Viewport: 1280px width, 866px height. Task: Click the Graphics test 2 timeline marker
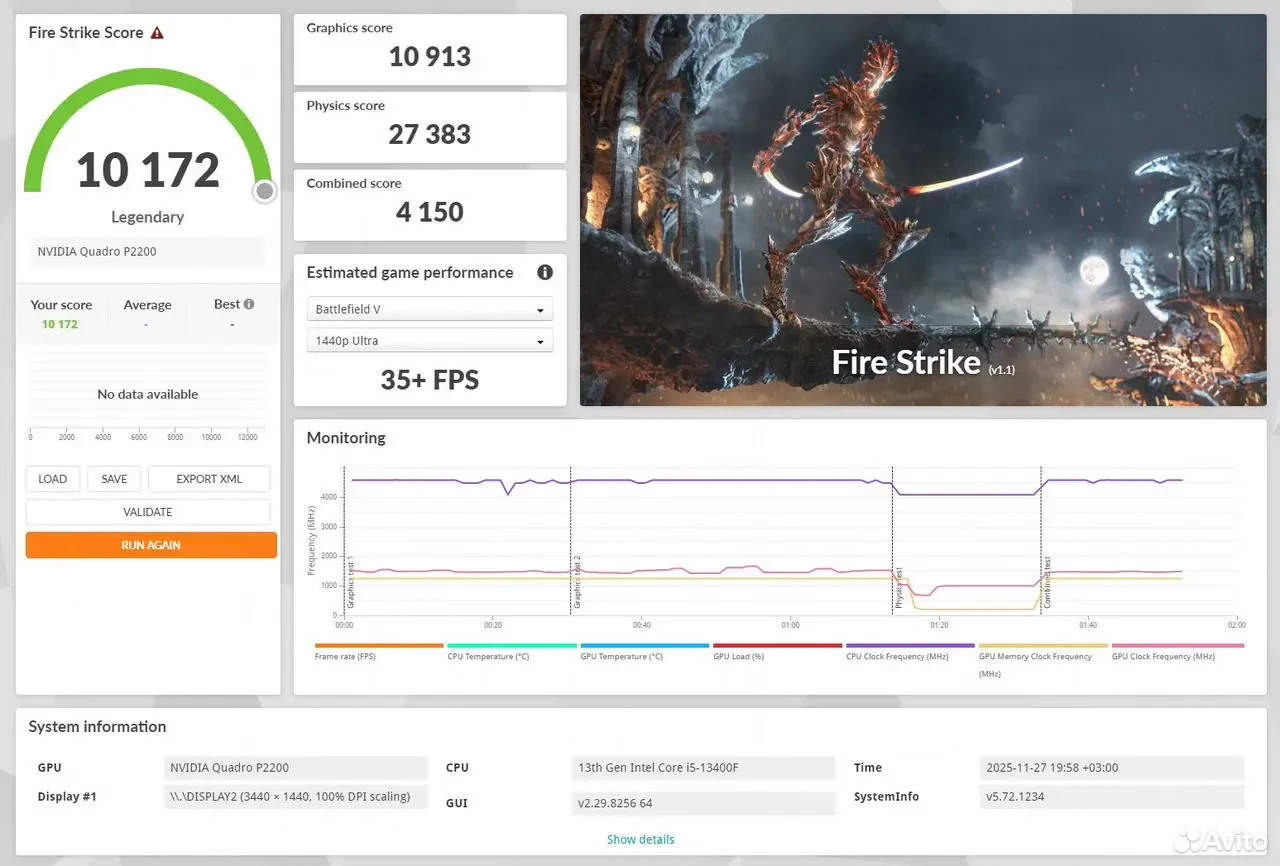(576, 583)
